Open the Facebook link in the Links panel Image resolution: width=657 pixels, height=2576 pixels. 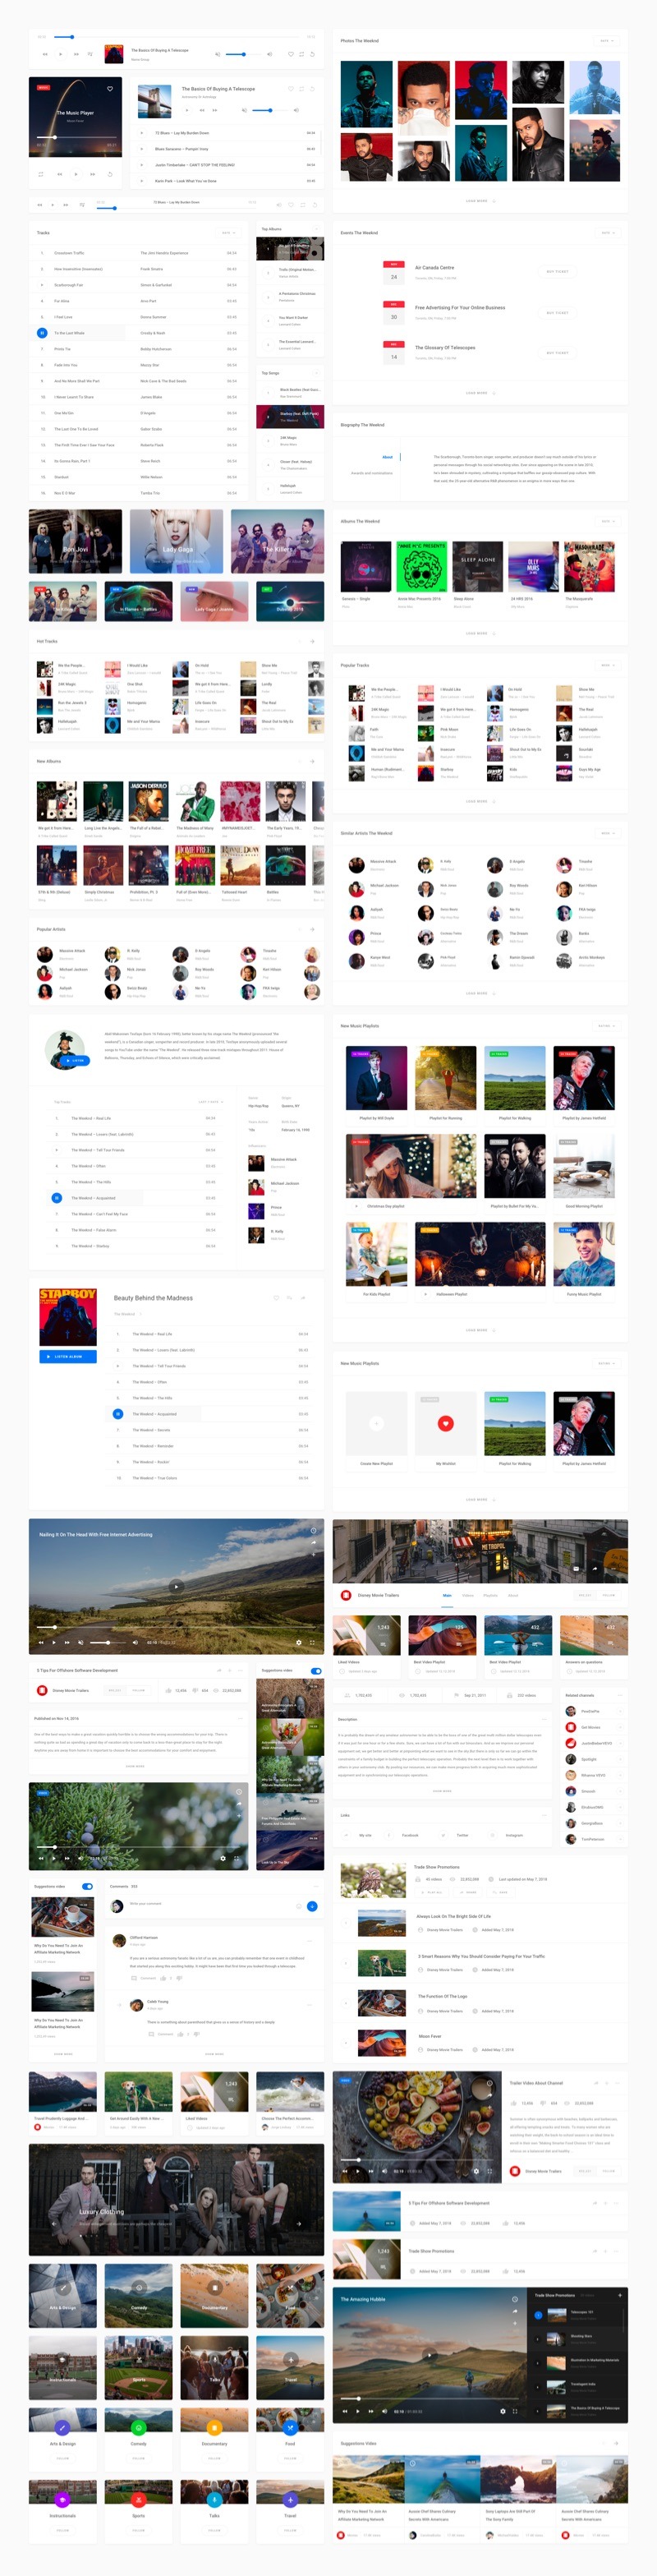pyautogui.click(x=410, y=1835)
